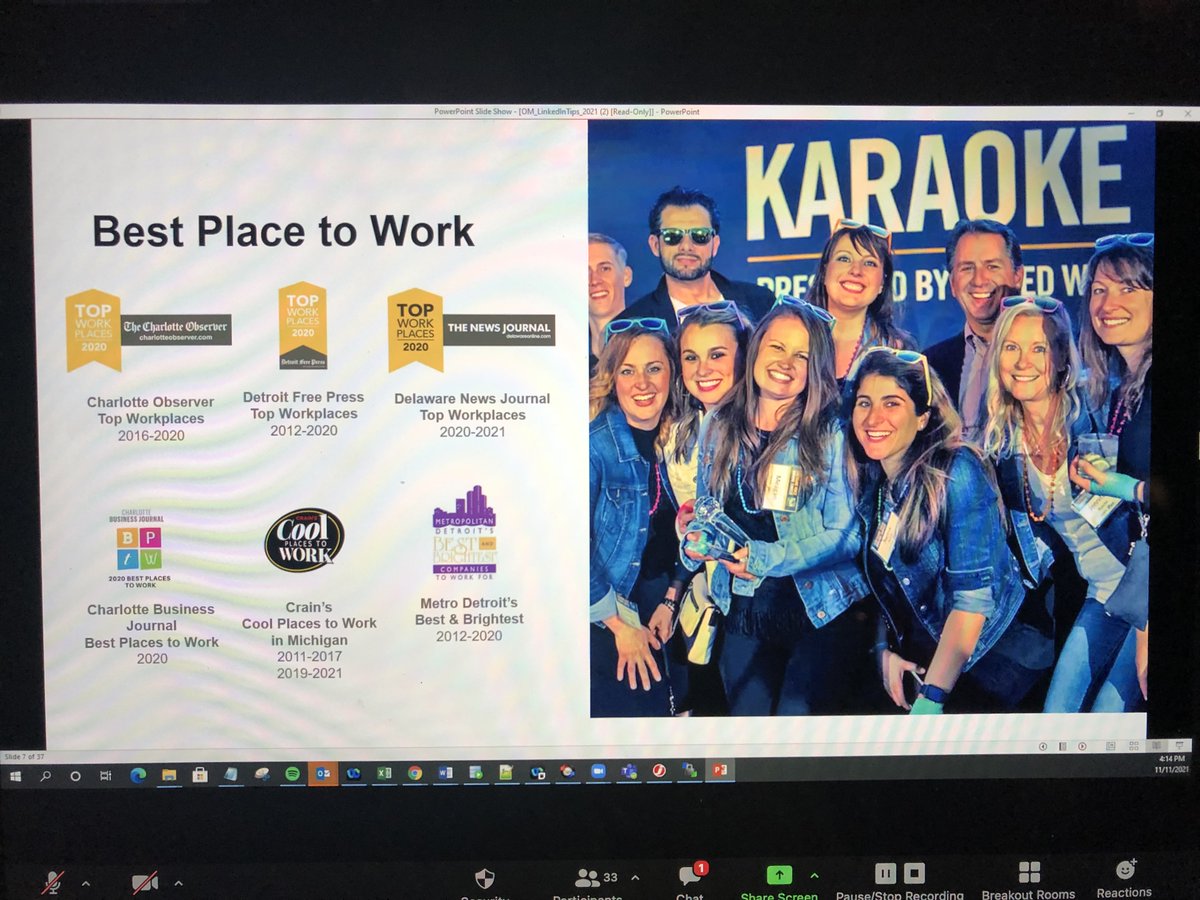Click "Detroit Free Press Top Workplaces" caption
Image resolution: width=1200 pixels, height=900 pixels.
click(303, 405)
